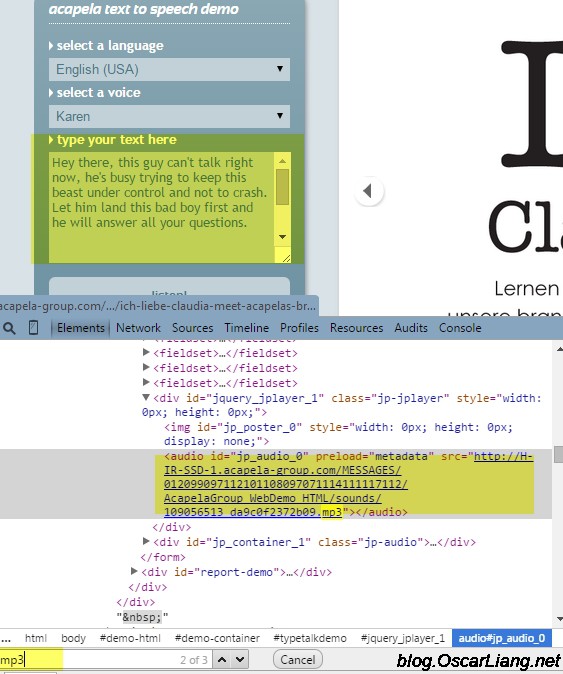Click the textarea scrollbar thumb

point(282,187)
